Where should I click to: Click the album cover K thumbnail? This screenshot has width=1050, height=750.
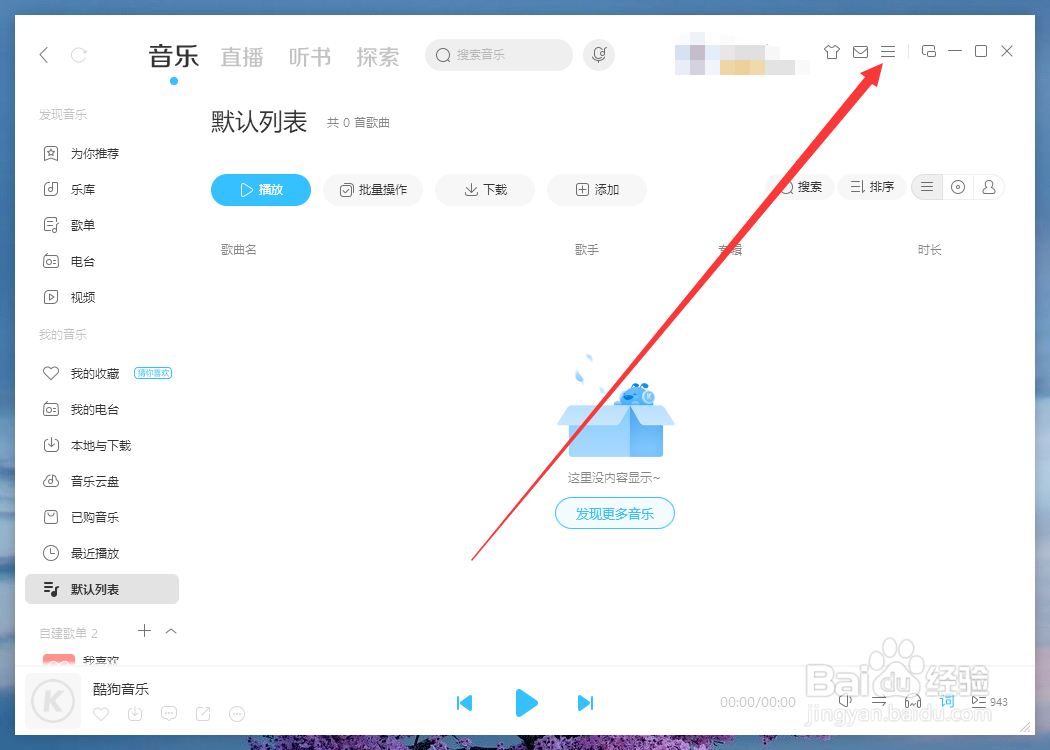pos(53,701)
